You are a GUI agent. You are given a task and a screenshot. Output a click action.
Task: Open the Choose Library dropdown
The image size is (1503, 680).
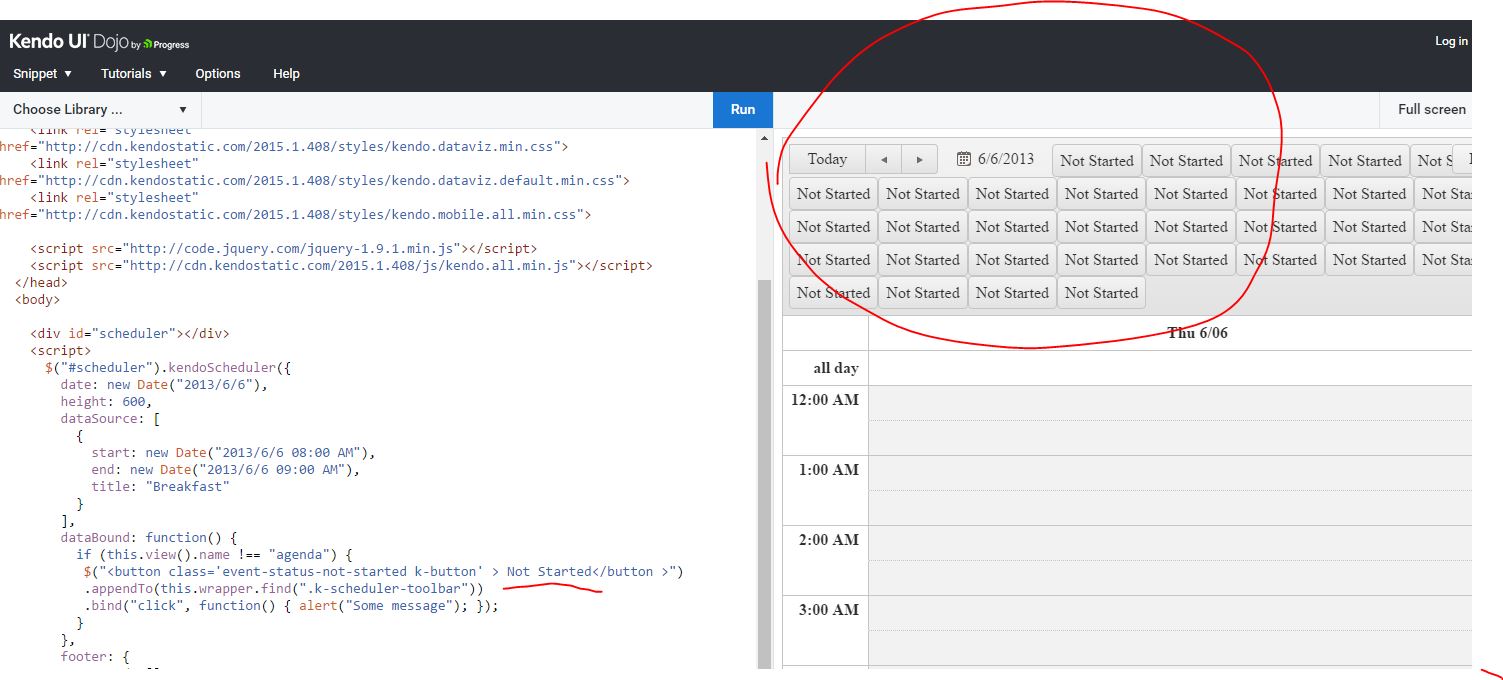100,109
